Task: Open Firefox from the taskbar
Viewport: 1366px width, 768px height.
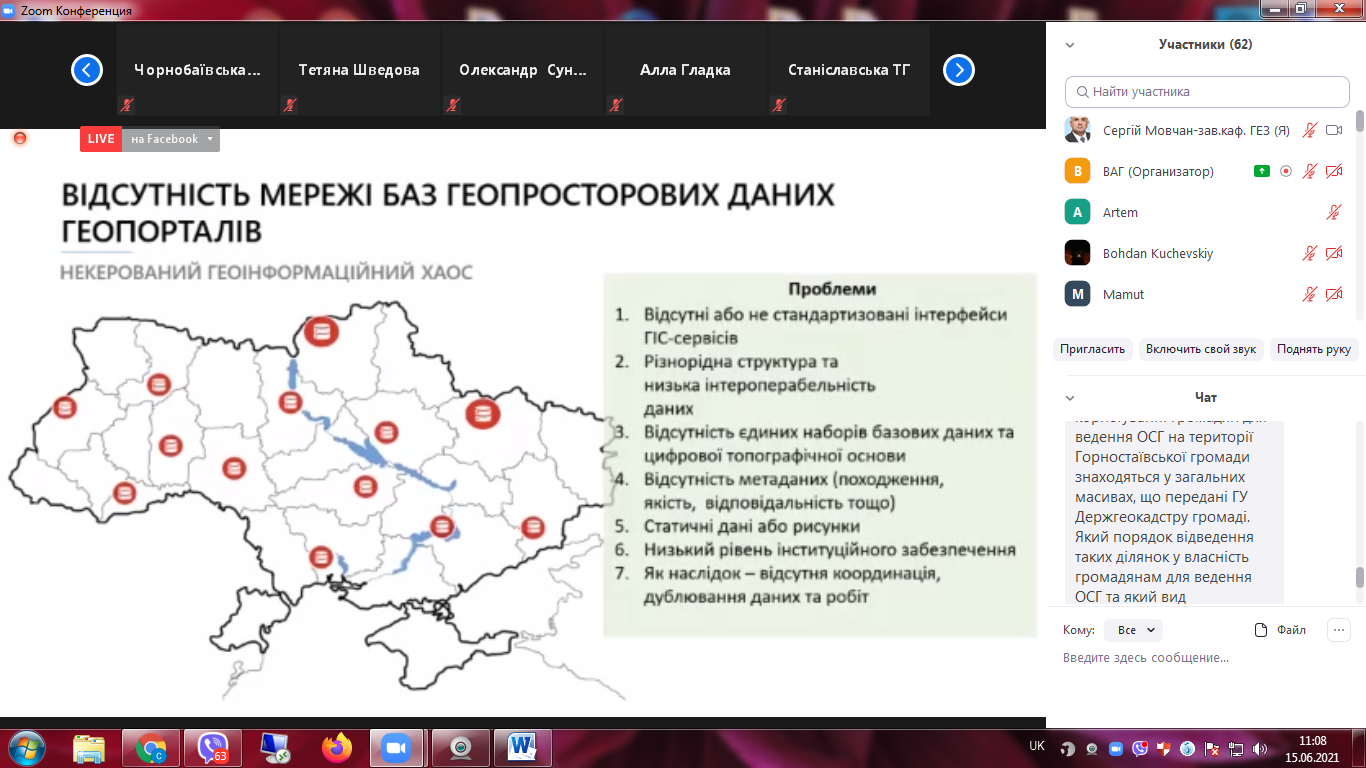Action: coord(337,748)
